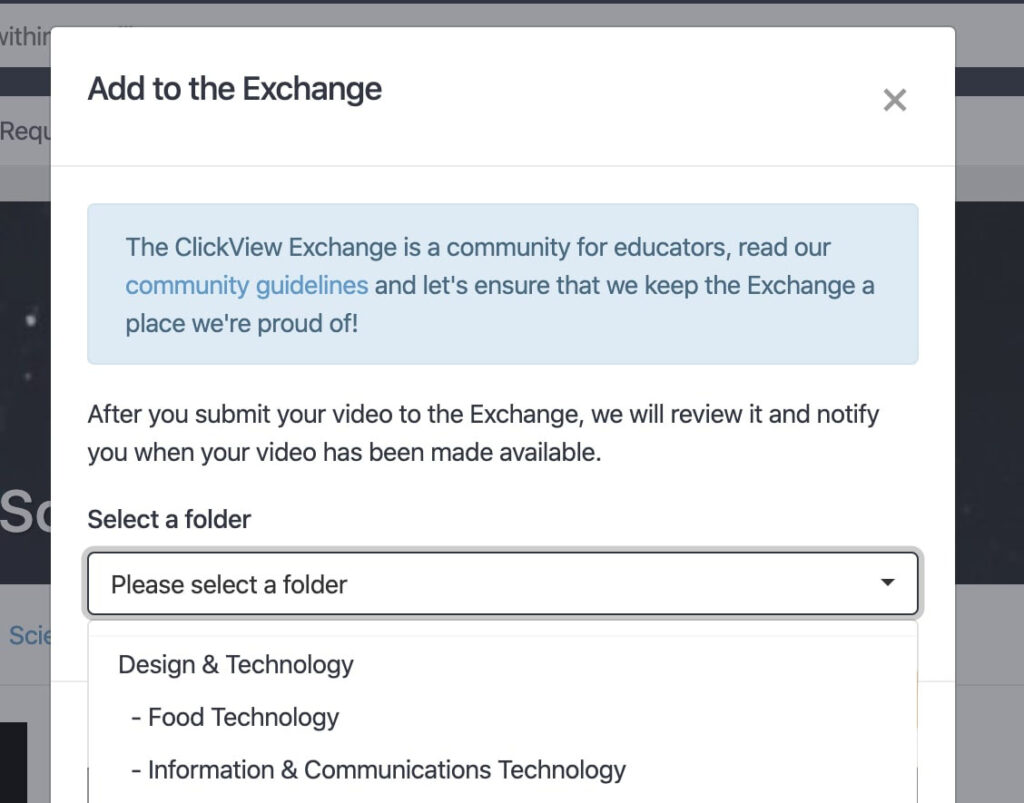Close the Add to the Exchange dialog
Screen dimensions: 1024x803
click(894, 100)
